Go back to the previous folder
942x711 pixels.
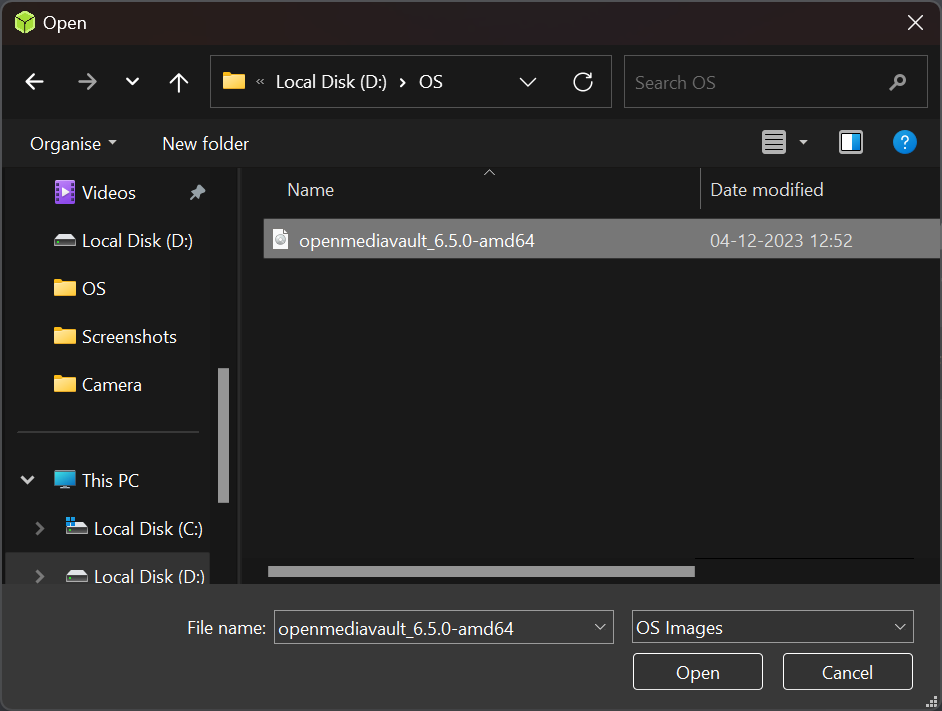tap(35, 82)
